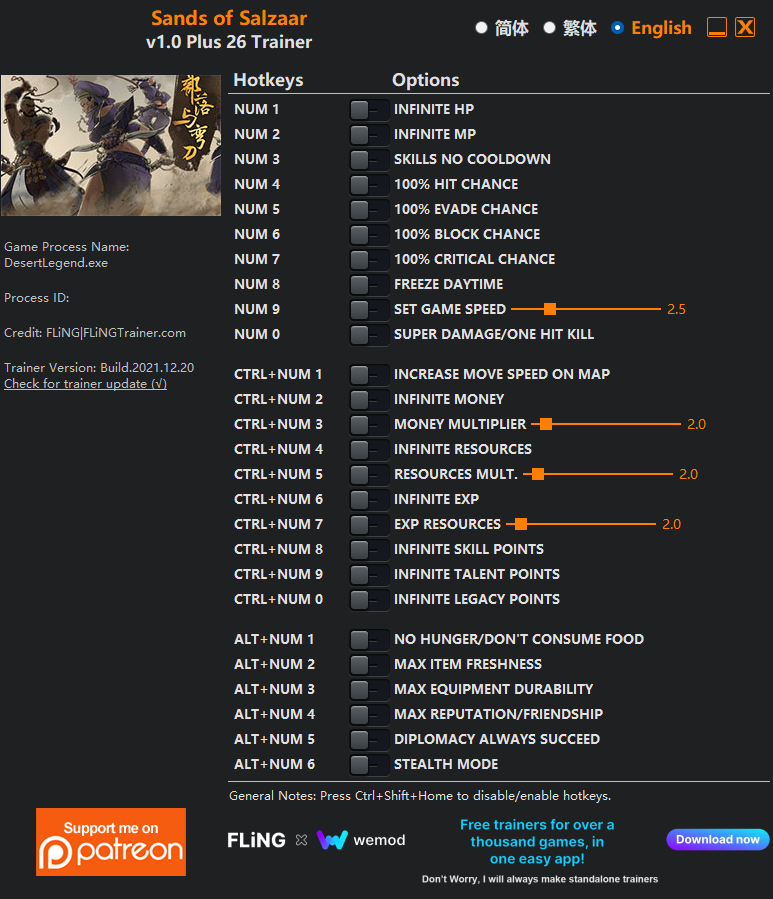773x899 pixels.
Task: Enable Resources Mult. toggle
Action: tap(369, 475)
